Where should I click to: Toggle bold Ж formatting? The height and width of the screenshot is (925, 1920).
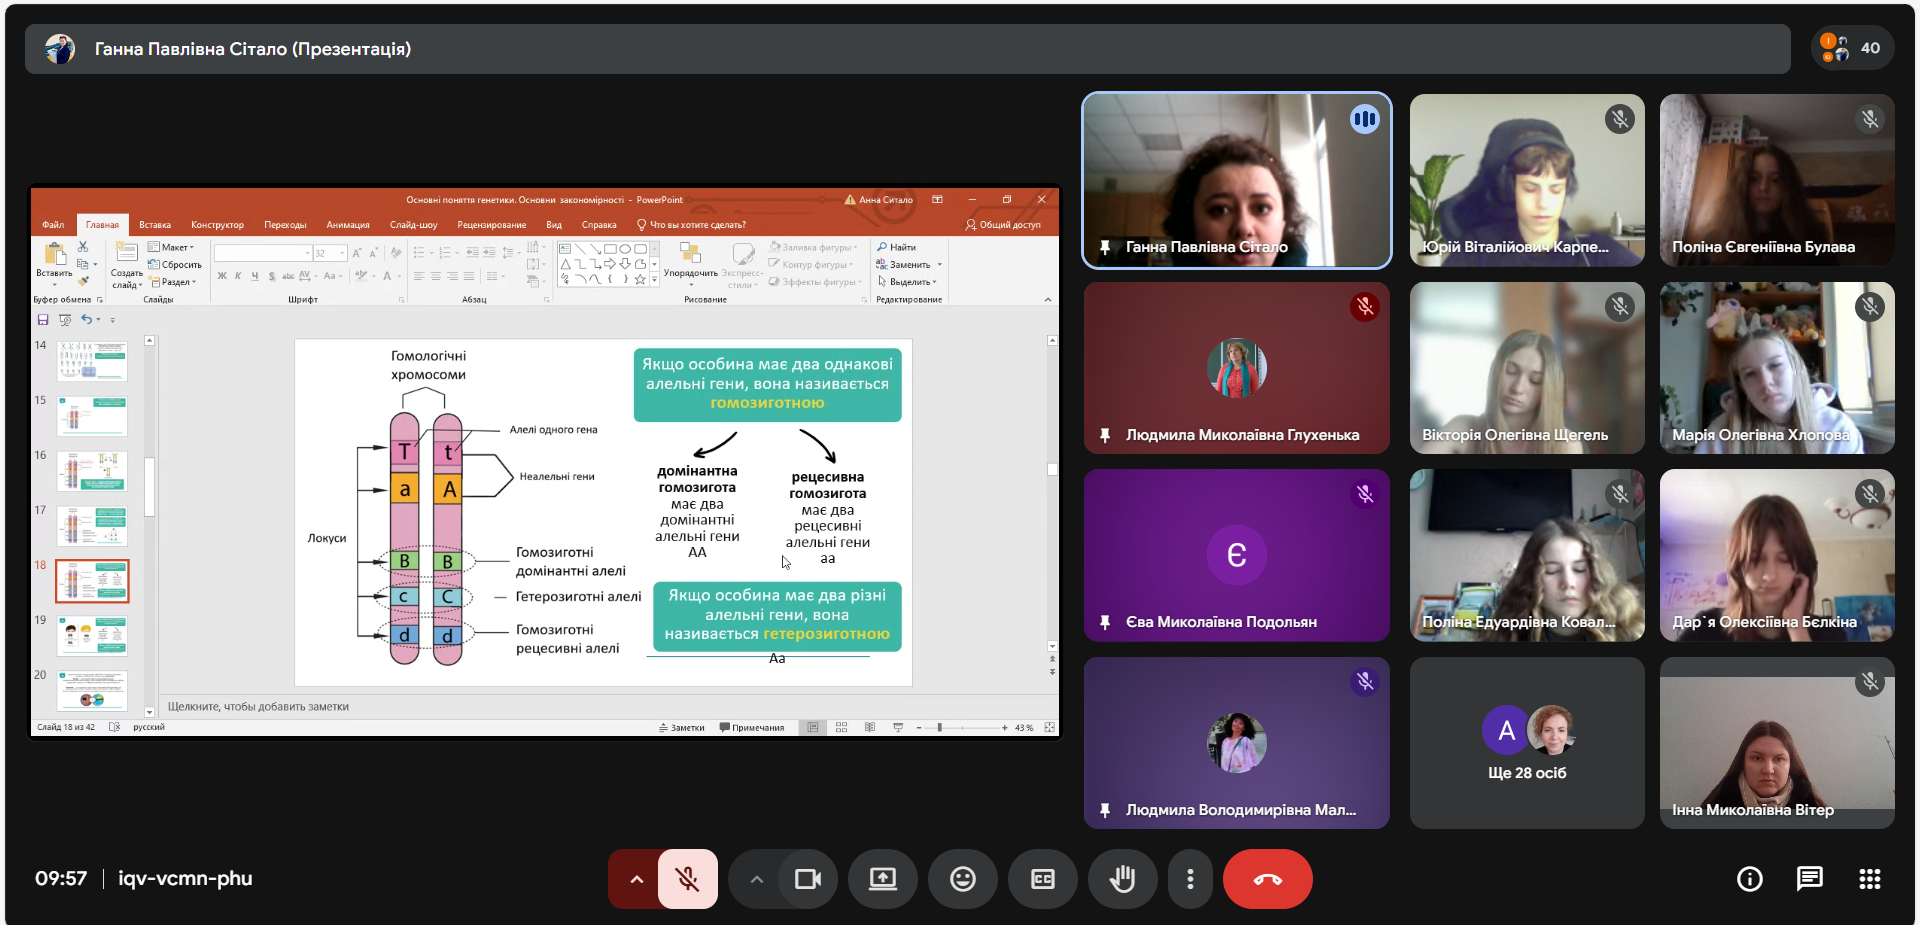click(x=222, y=276)
